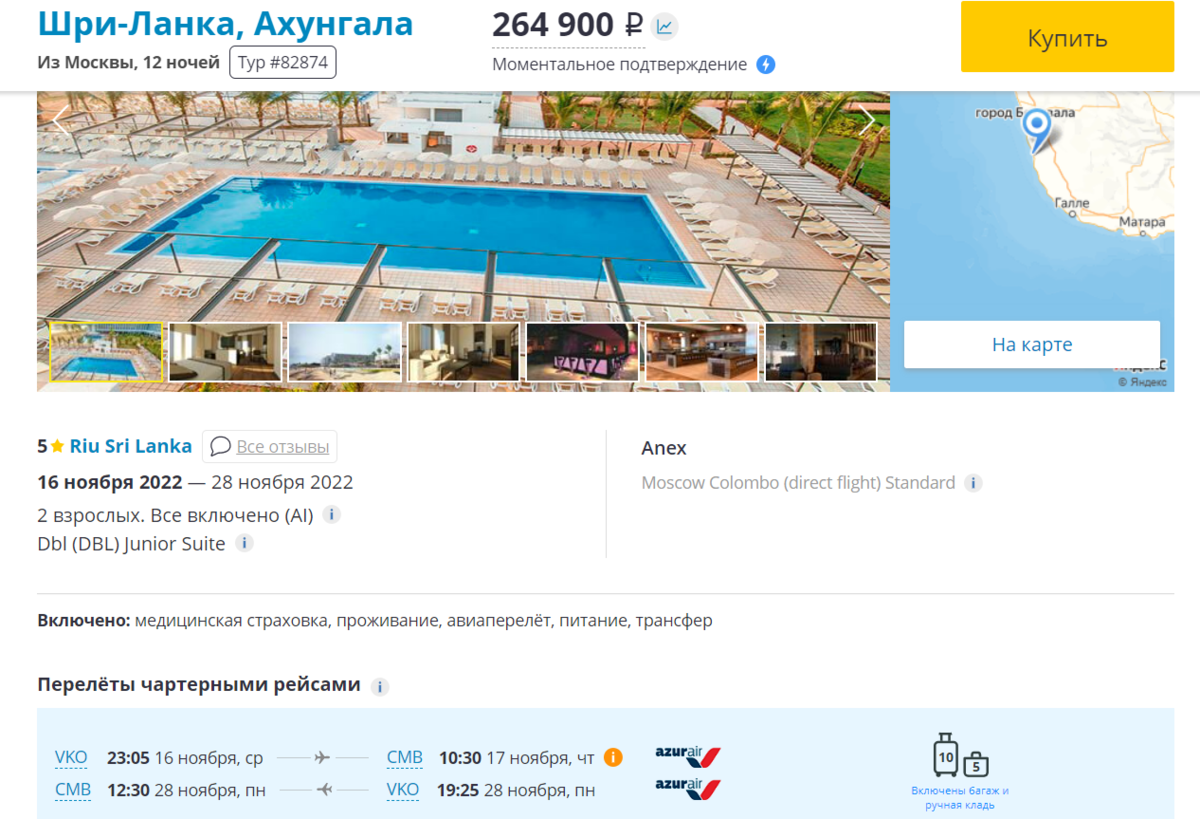1200x819 pixels.
Task: Click the info icon next to Moscow Colombo Standard
Action: click(973, 483)
